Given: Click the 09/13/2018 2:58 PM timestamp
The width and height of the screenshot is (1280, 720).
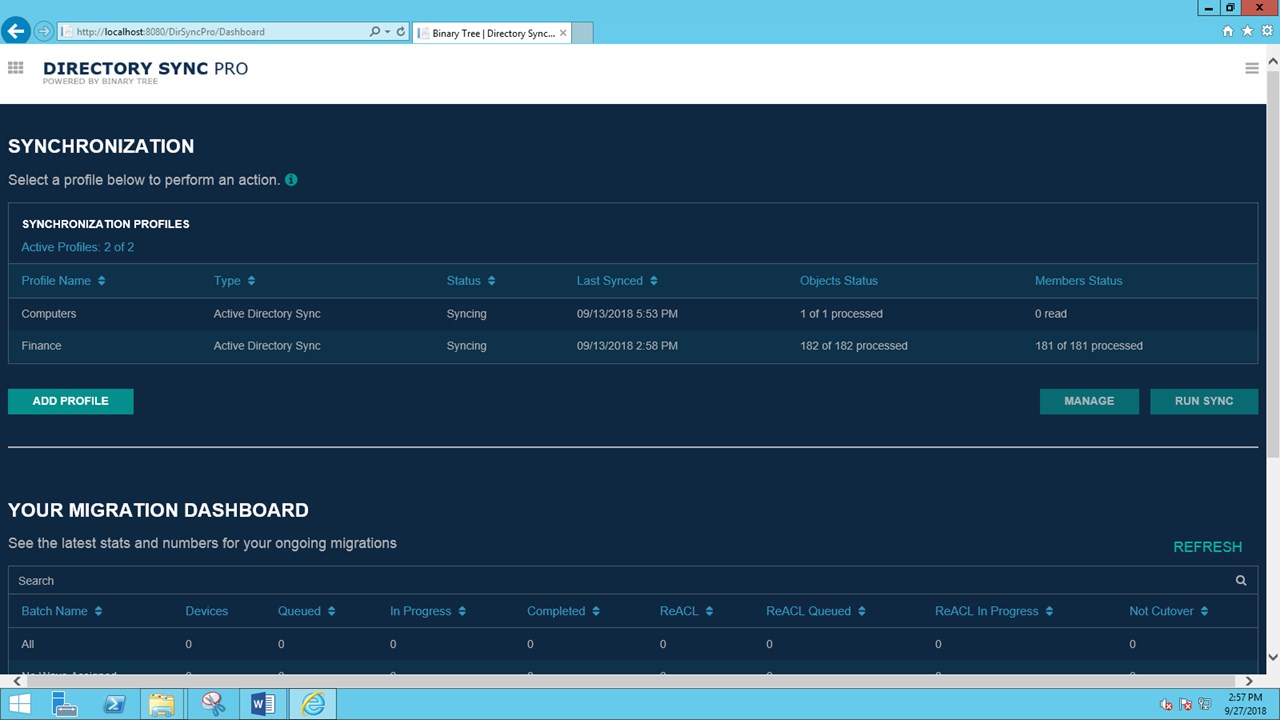Looking at the screenshot, I should (627, 346).
